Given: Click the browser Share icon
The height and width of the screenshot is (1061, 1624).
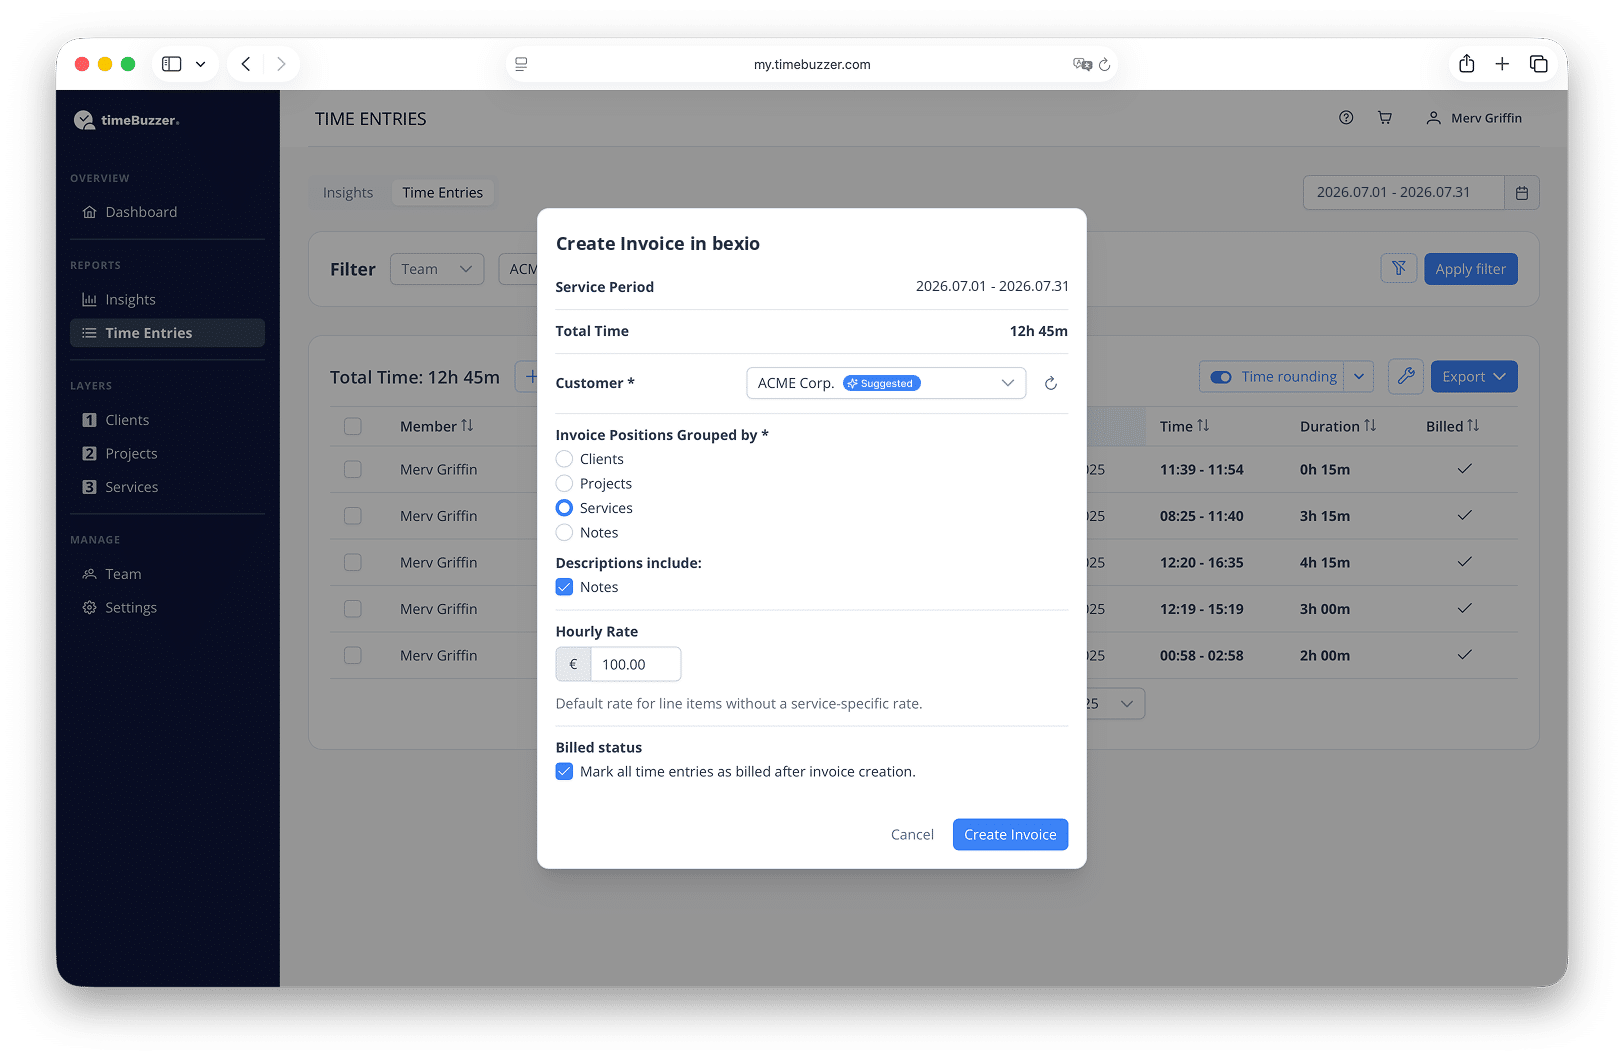Looking at the screenshot, I should (x=1467, y=64).
